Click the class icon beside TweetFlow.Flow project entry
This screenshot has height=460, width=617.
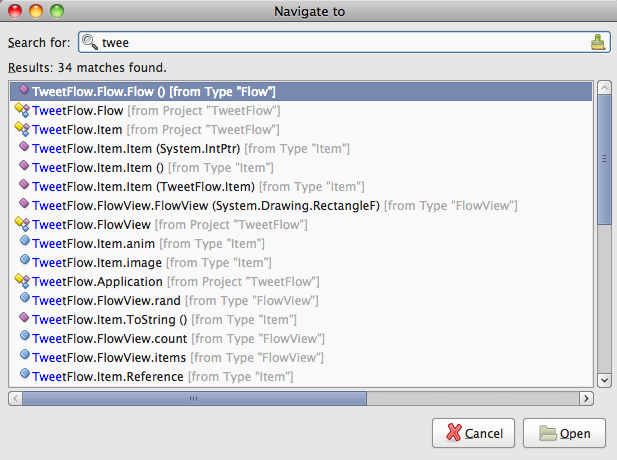(x=23, y=110)
